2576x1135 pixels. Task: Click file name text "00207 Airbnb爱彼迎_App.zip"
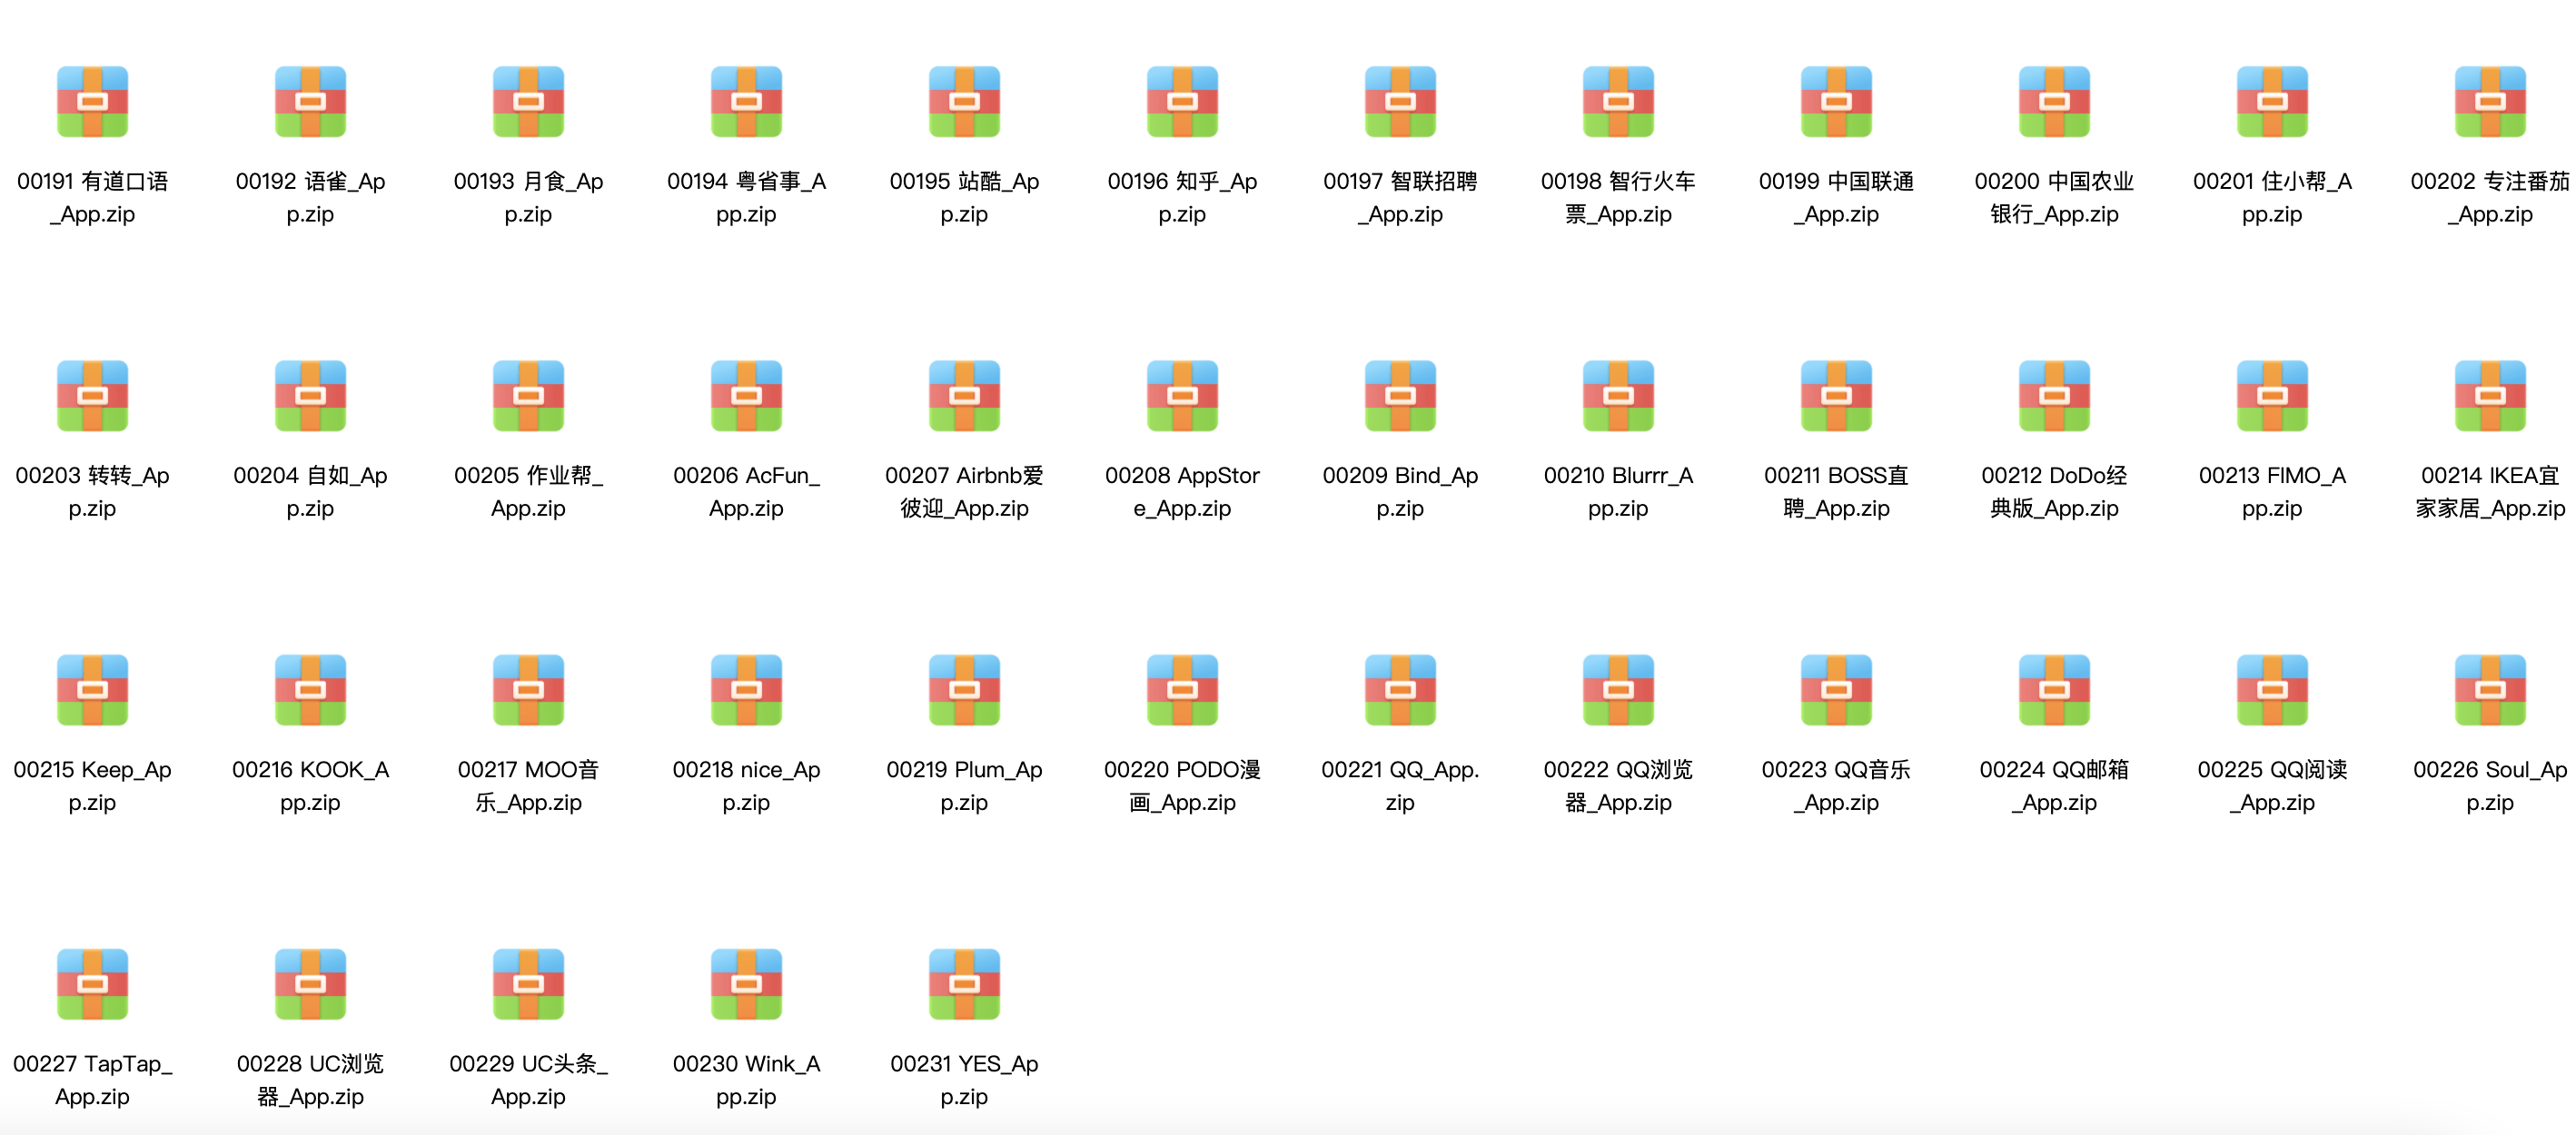point(964,491)
